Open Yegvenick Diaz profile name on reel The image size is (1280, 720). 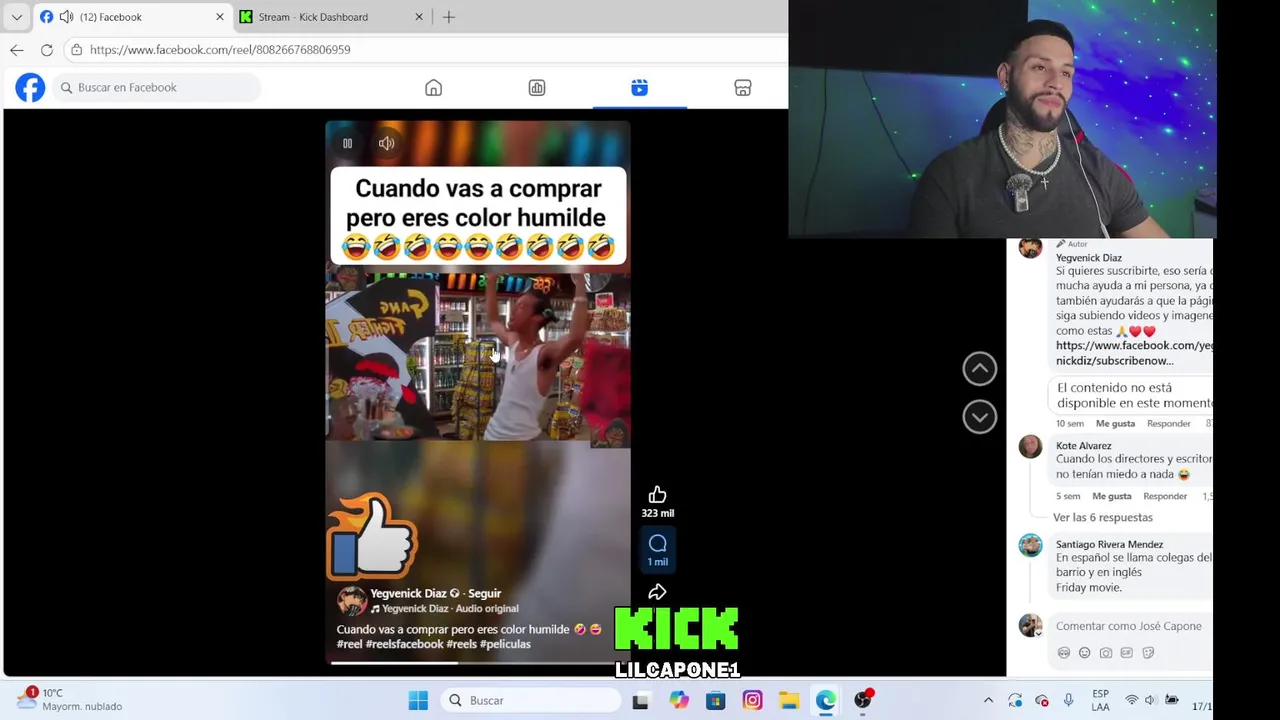click(408, 593)
